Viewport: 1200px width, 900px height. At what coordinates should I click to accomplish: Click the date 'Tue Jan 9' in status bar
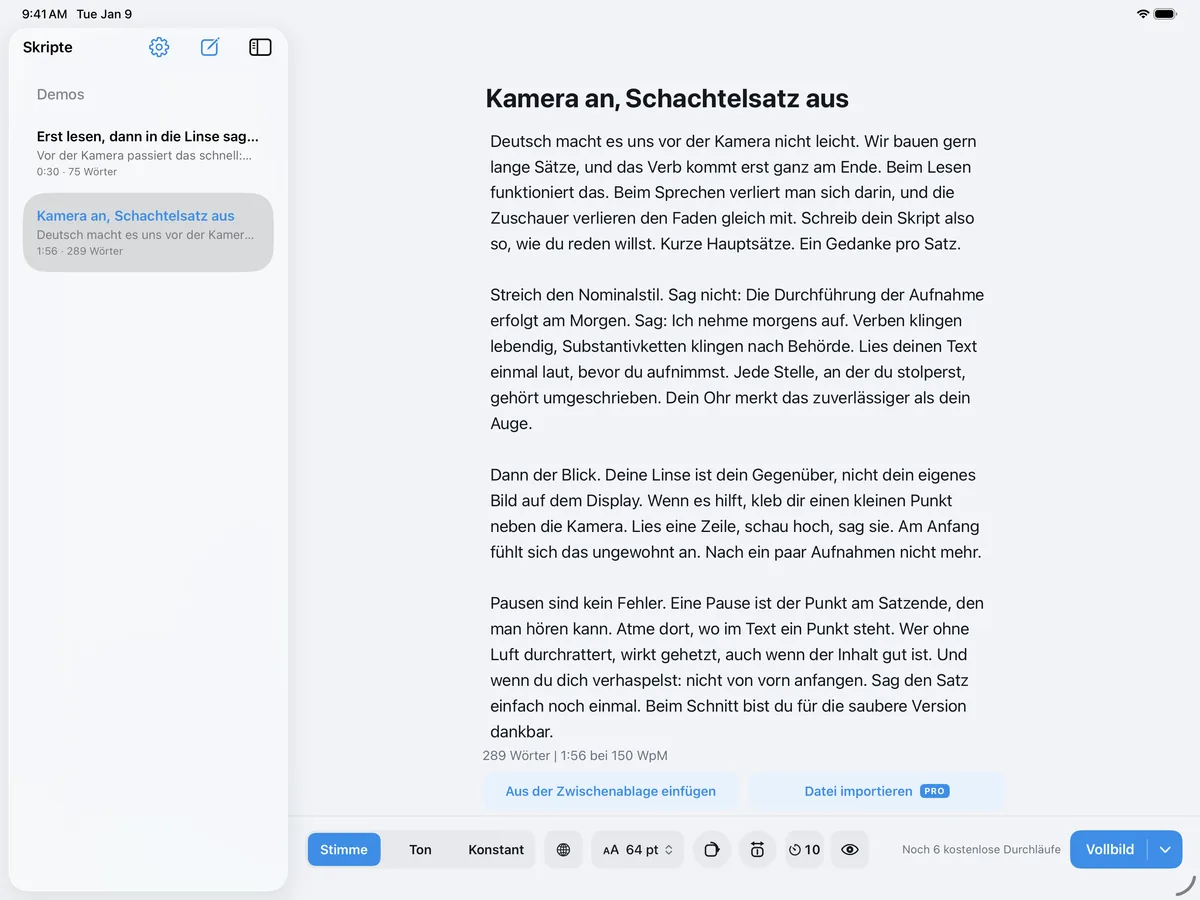[104, 14]
